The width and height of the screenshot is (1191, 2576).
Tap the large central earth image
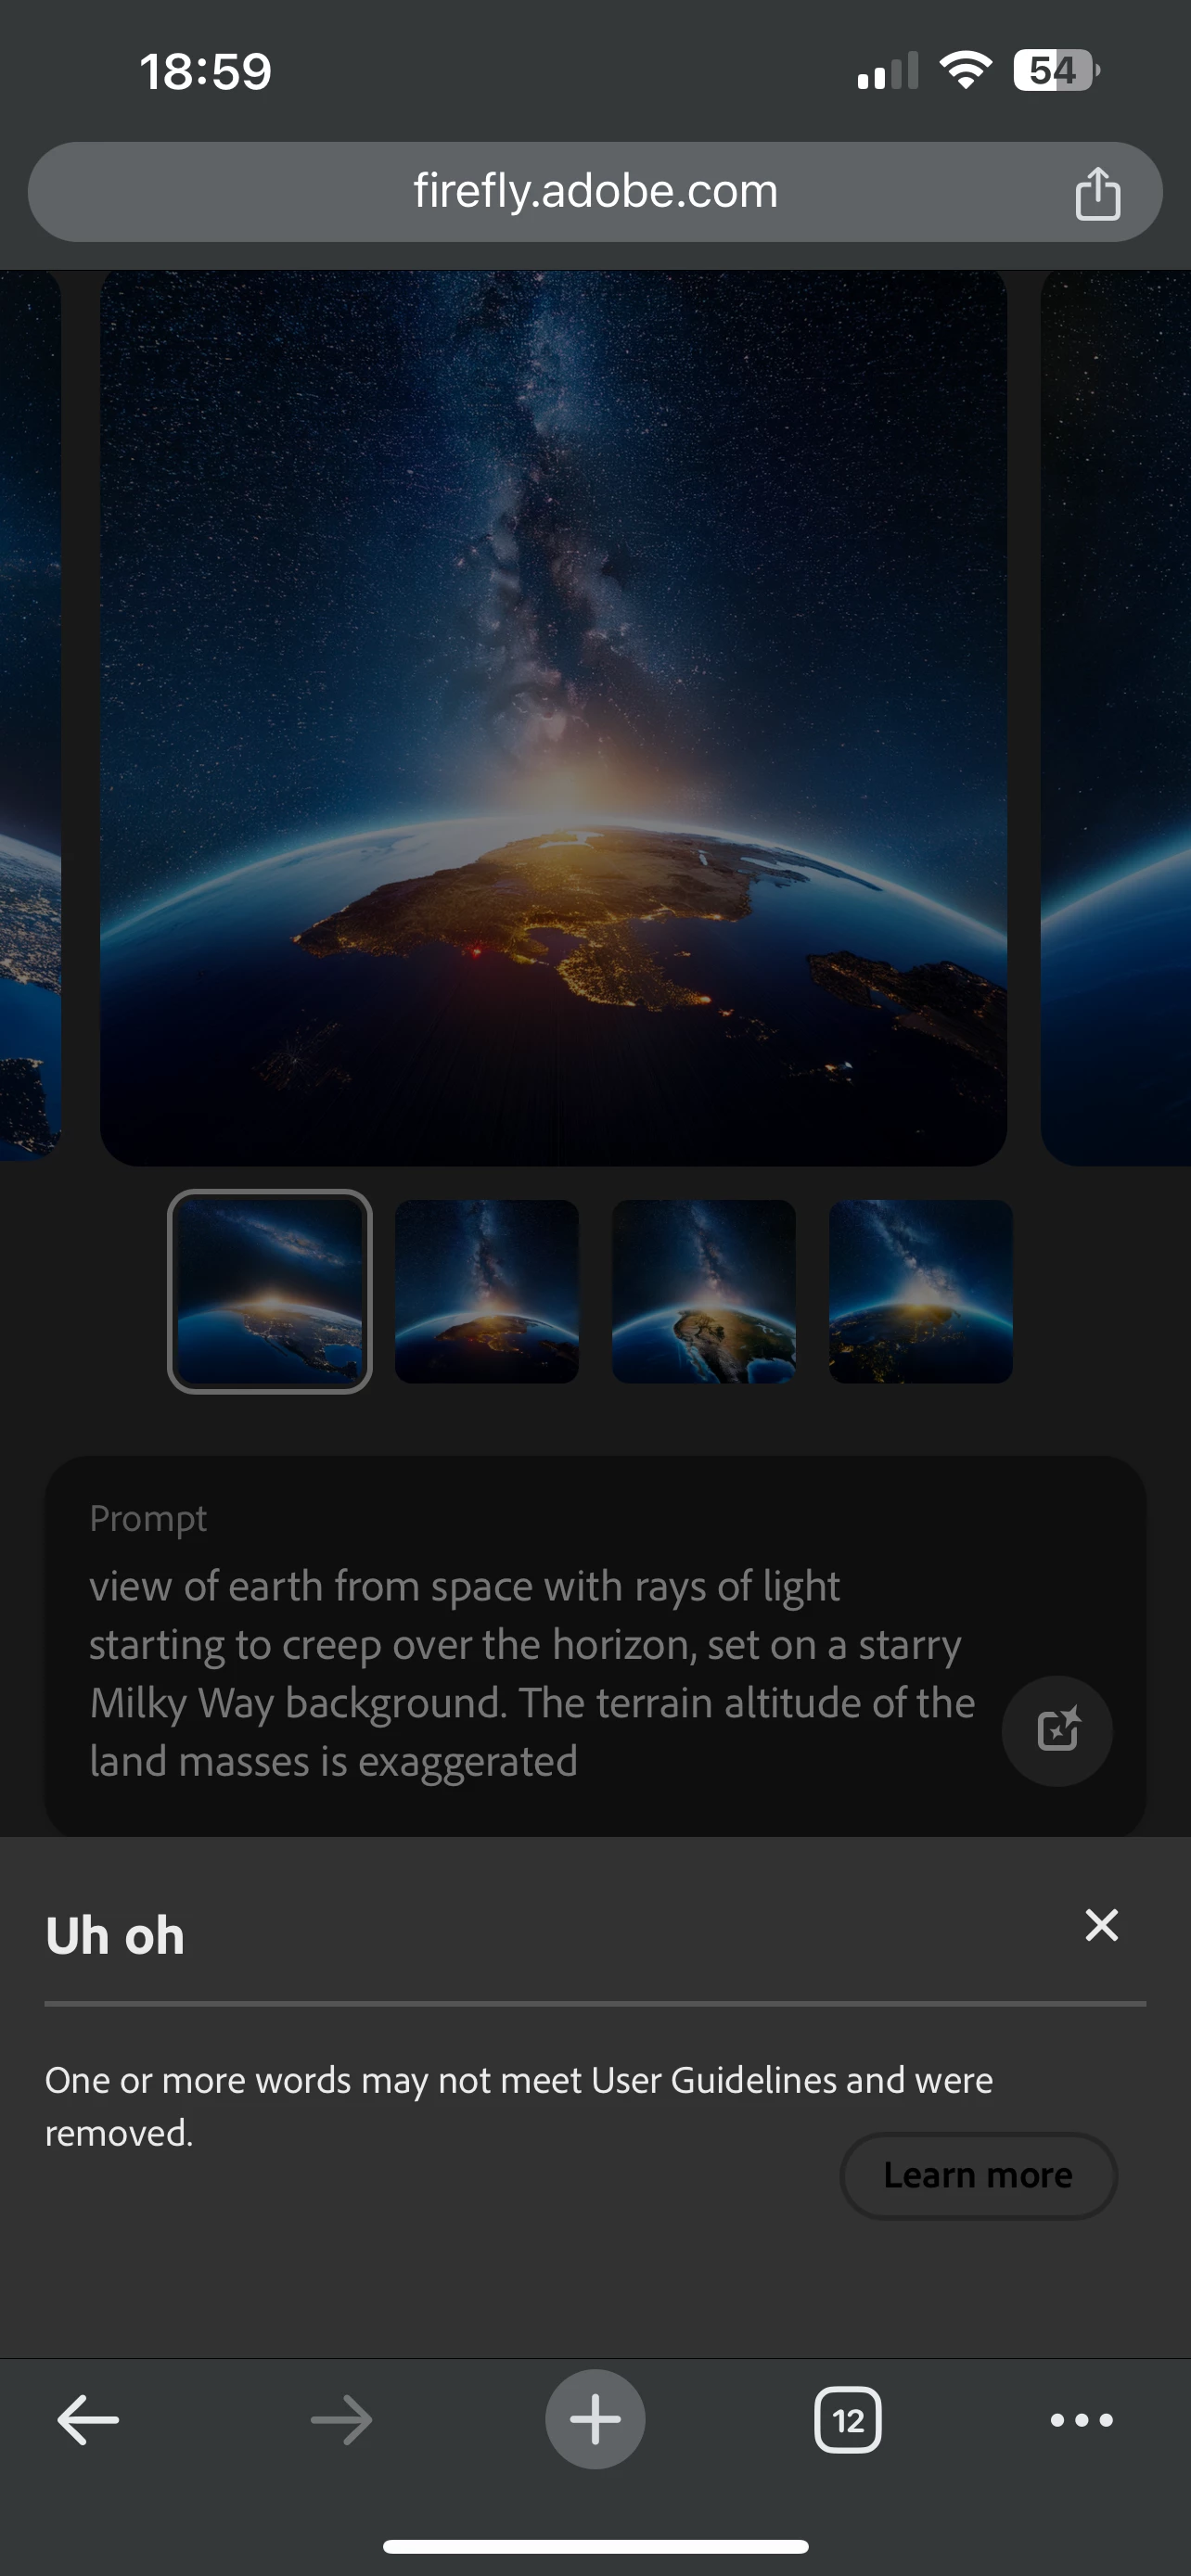tap(553, 717)
